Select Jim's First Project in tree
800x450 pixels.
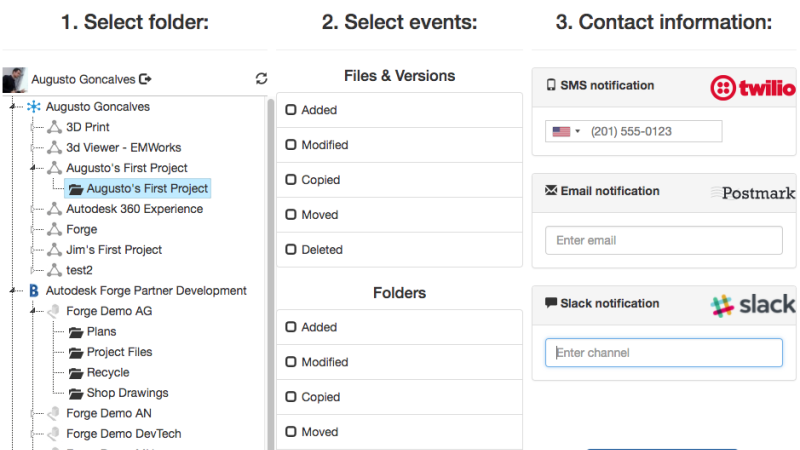113,250
